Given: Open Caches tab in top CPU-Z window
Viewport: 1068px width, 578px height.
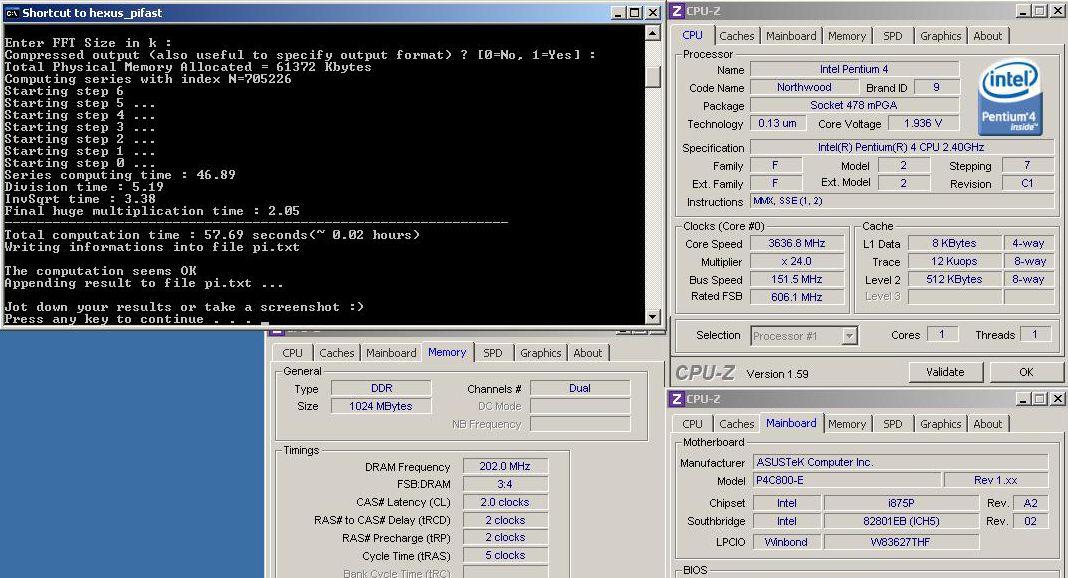Looking at the screenshot, I should pos(736,36).
